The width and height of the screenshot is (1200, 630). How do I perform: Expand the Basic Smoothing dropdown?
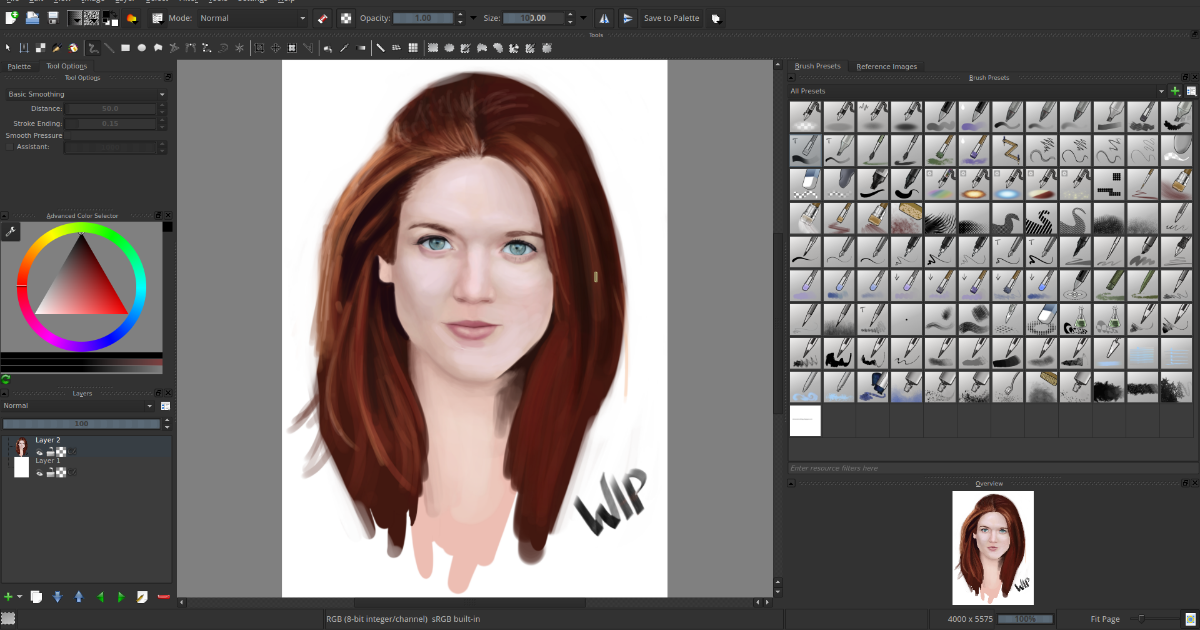coord(86,94)
